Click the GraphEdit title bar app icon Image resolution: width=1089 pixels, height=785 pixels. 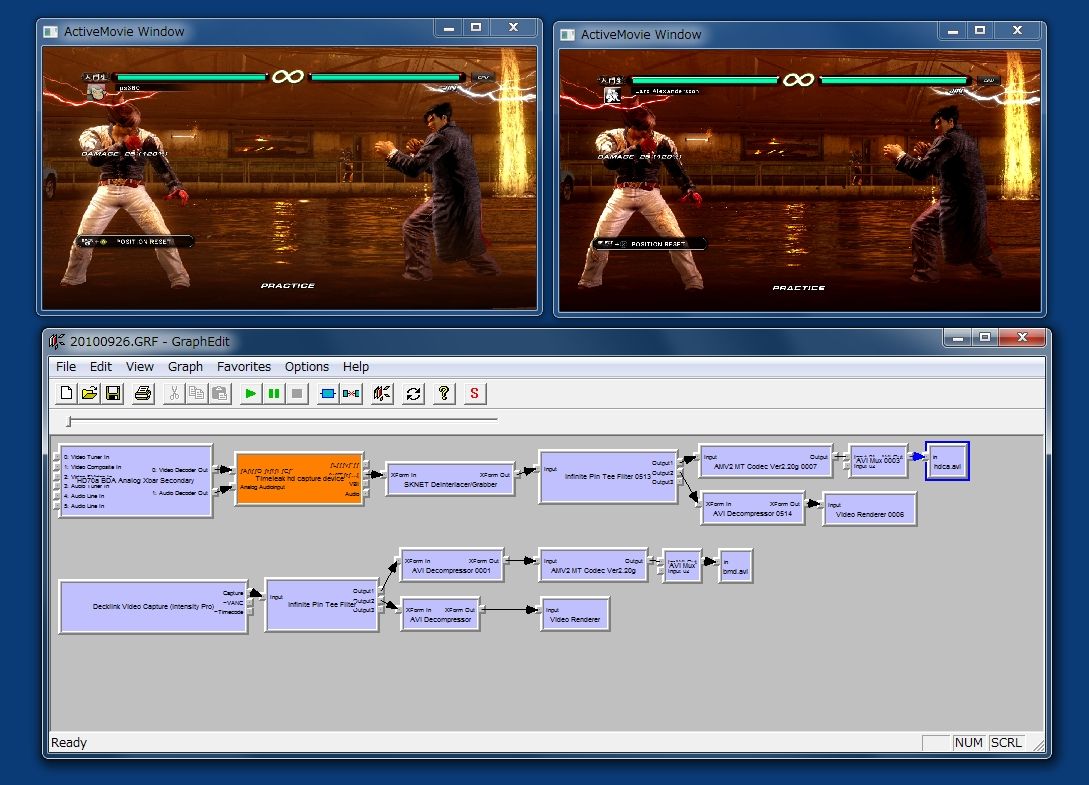tap(57, 341)
